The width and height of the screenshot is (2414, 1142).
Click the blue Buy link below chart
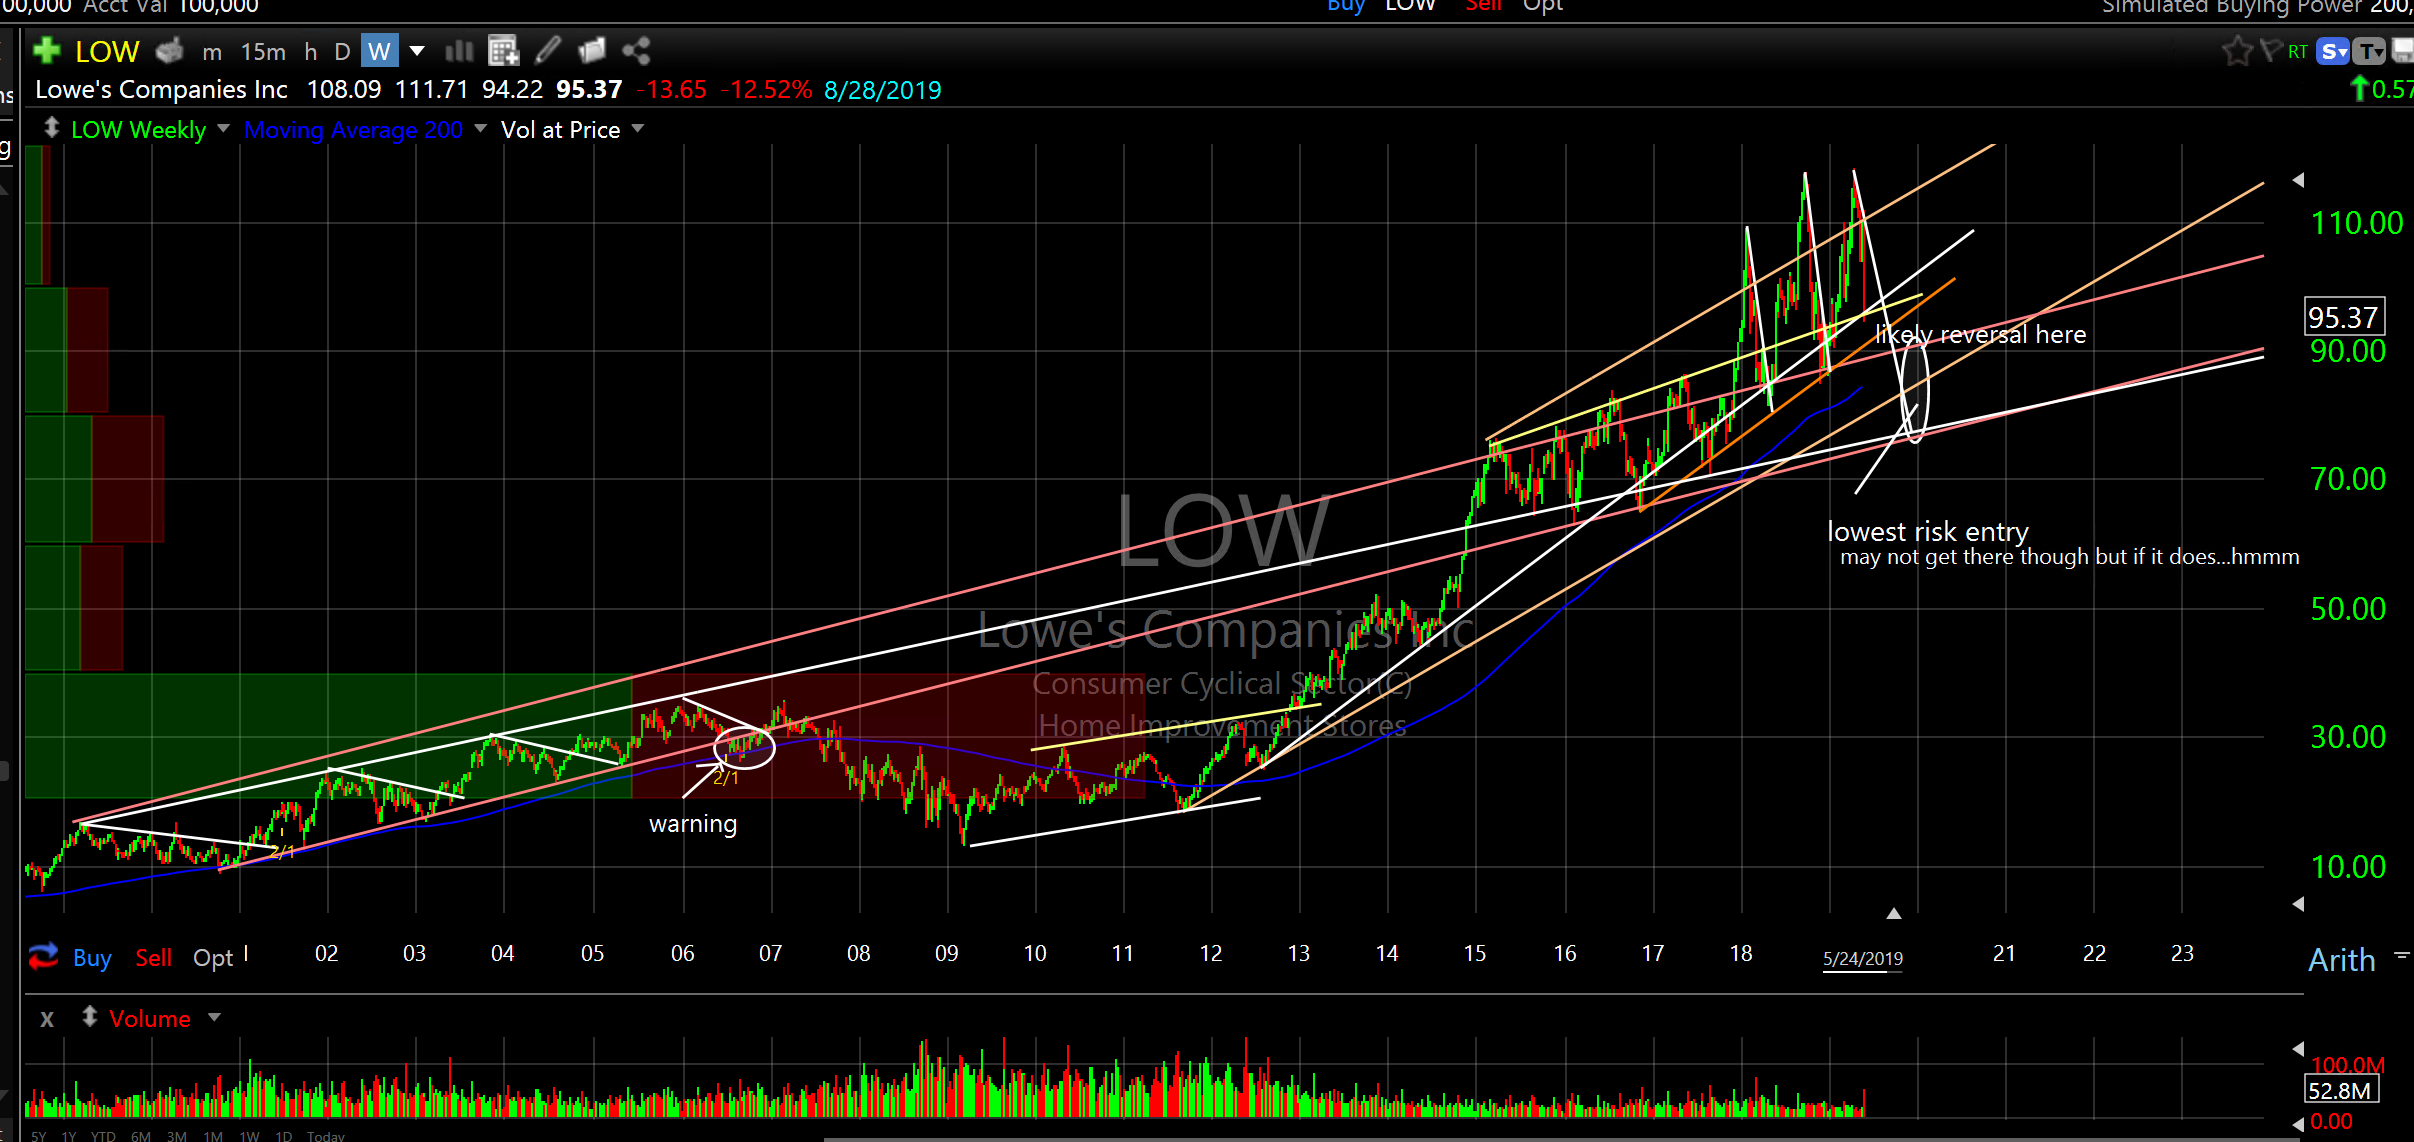92,958
